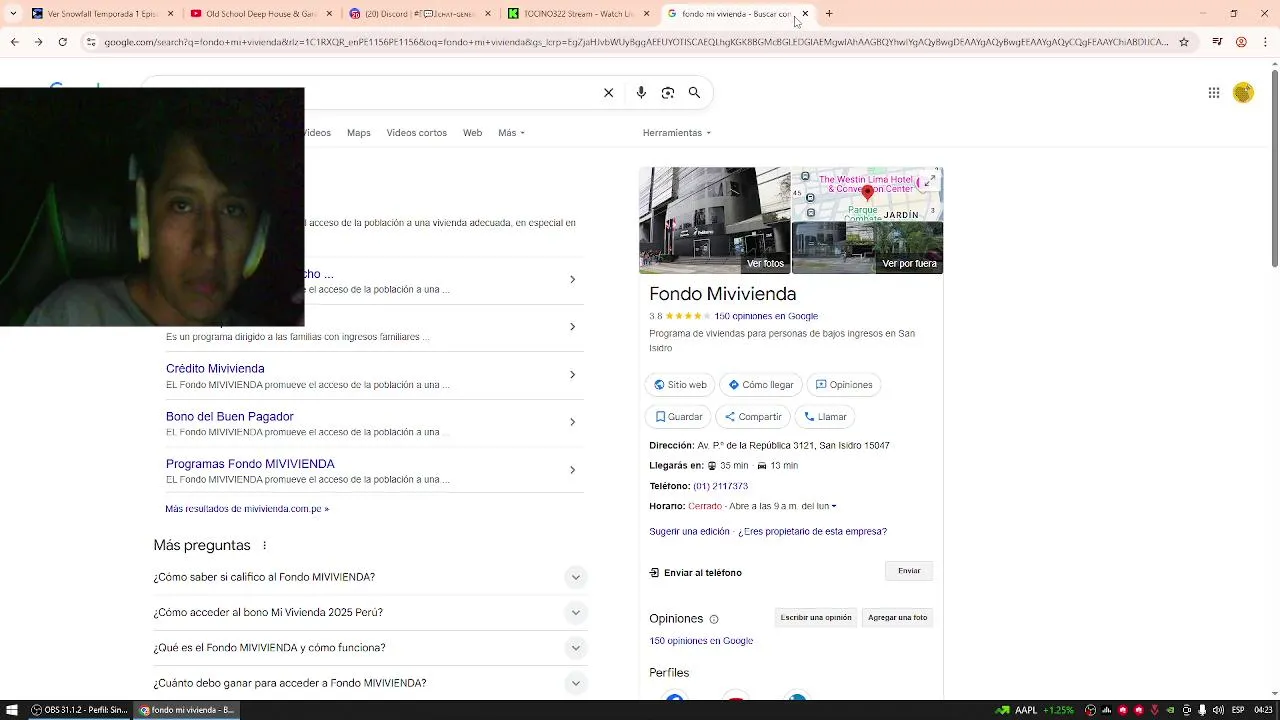Switch to the Old School Deep House tab

pyautogui.click(x=260, y=14)
